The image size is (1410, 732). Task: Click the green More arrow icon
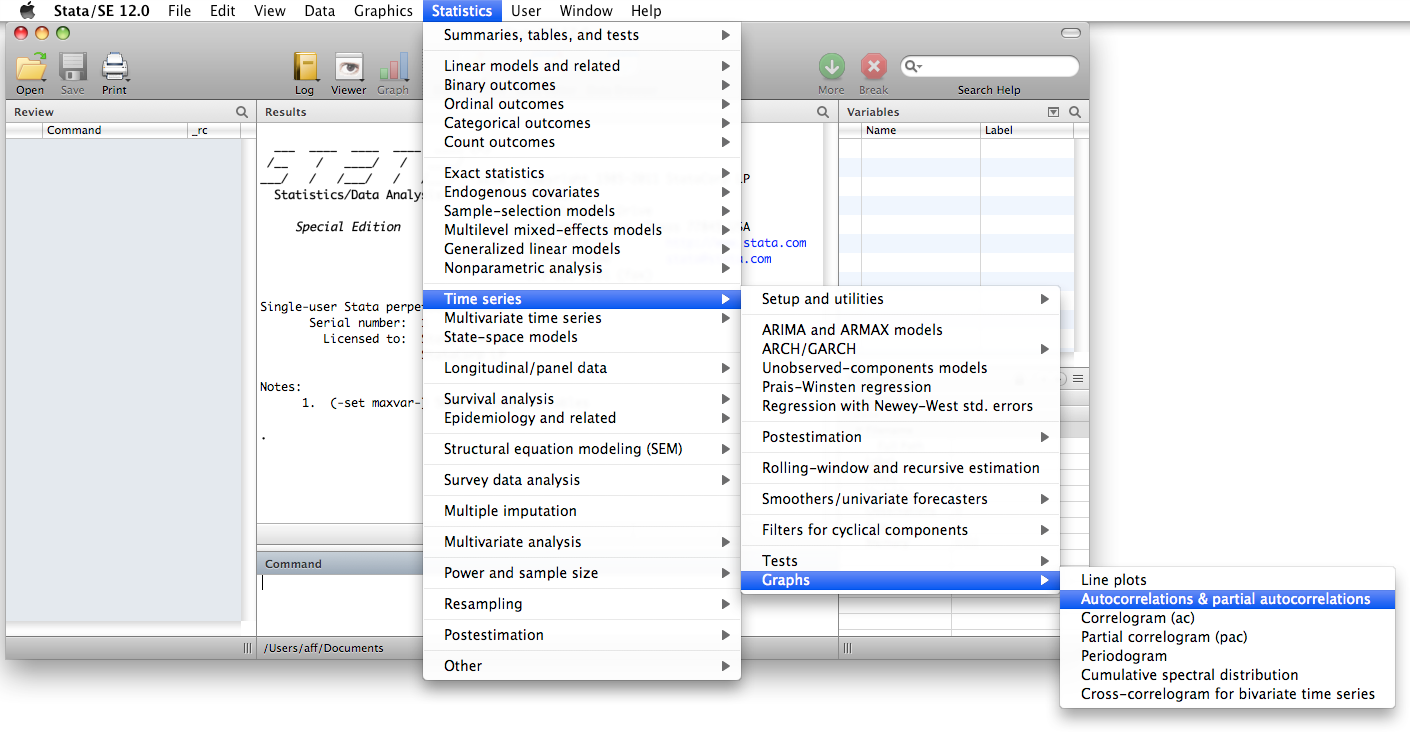tap(831, 67)
